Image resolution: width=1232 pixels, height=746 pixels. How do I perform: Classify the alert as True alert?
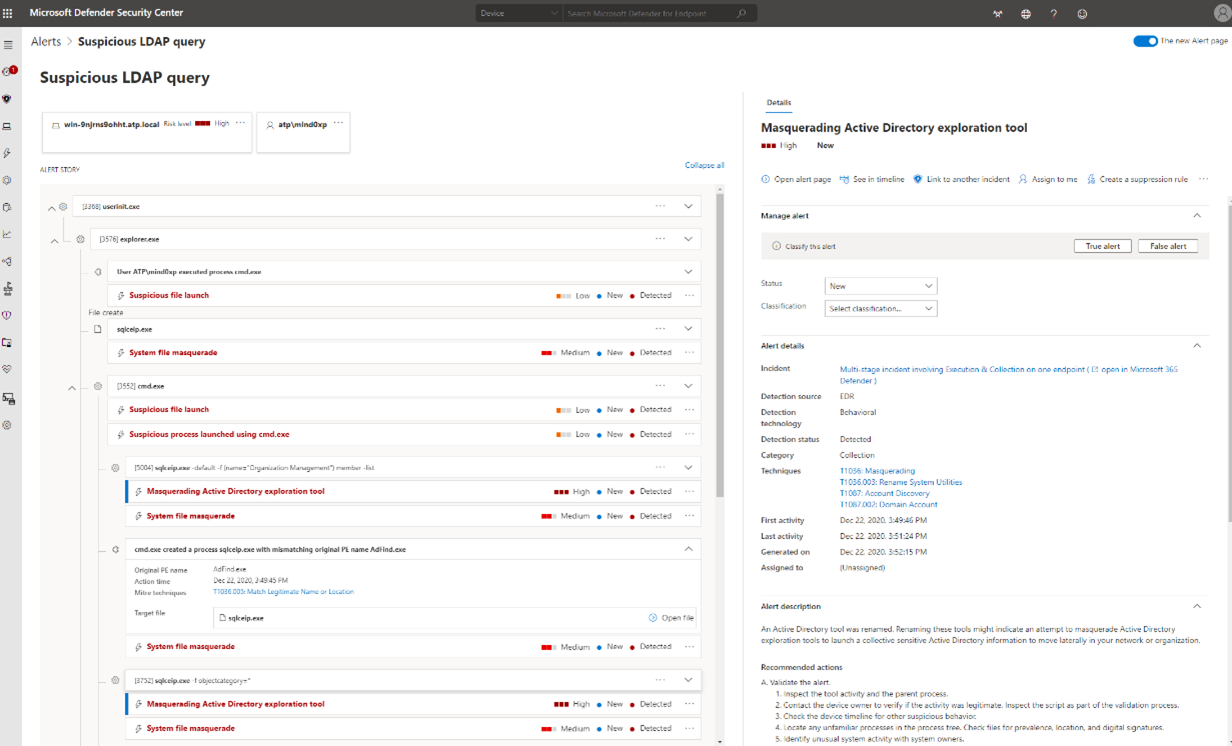point(1102,245)
